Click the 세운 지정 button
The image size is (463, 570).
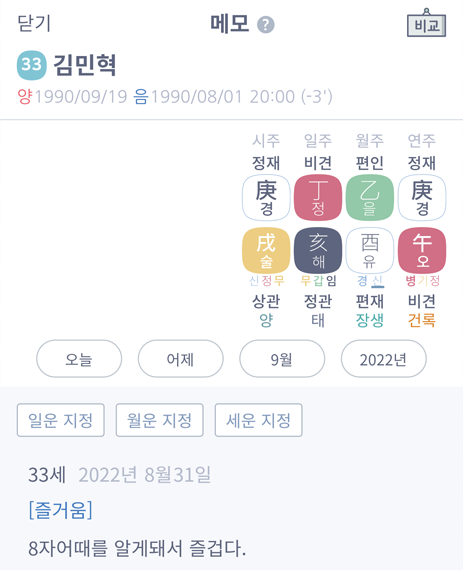(x=258, y=420)
